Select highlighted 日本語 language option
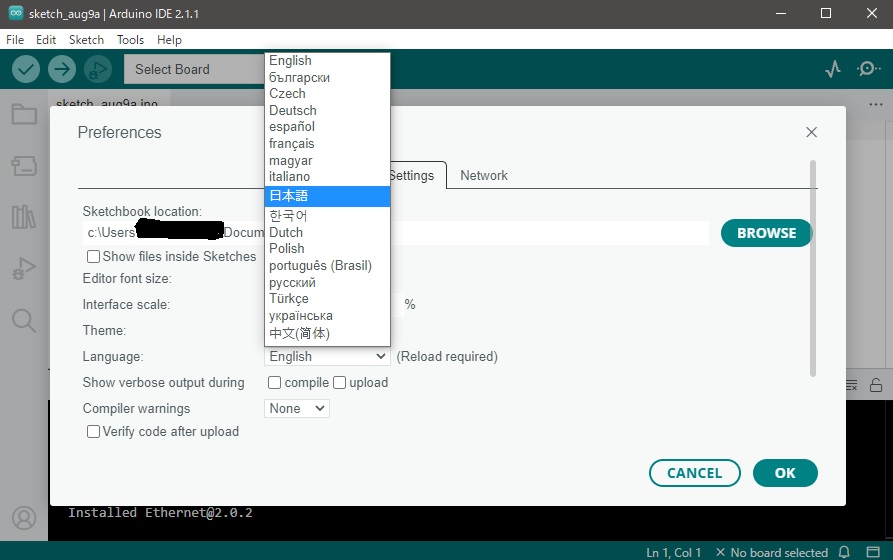This screenshot has height=560, width=893. pyautogui.click(x=327, y=196)
